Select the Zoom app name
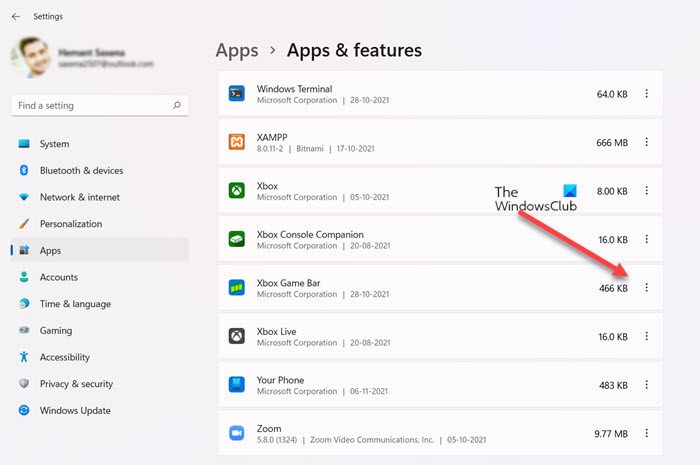The image size is (700, 465). coord(269,428)
